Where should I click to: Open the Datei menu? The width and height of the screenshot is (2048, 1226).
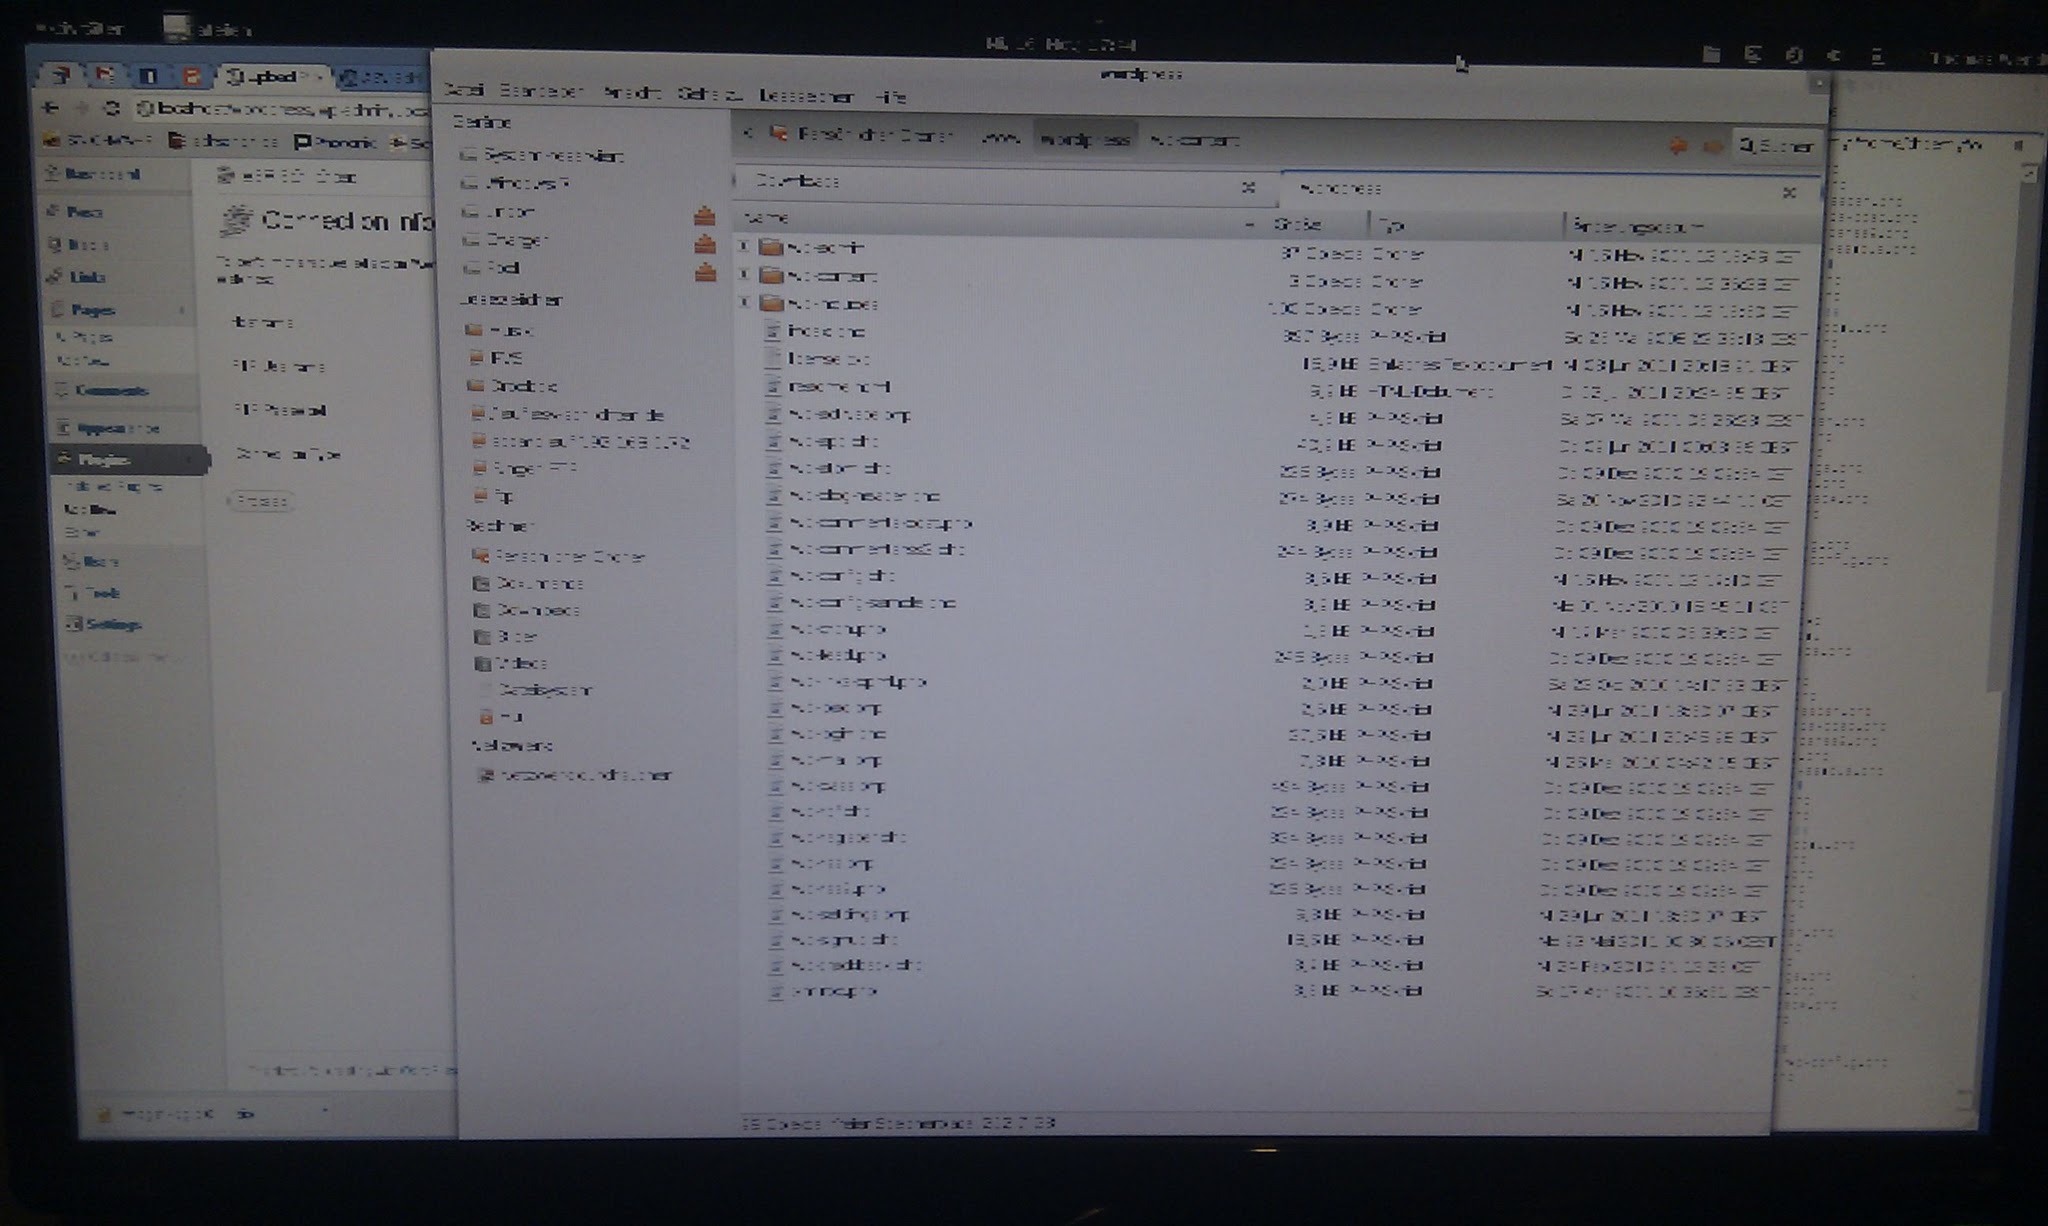pos(464,90)
